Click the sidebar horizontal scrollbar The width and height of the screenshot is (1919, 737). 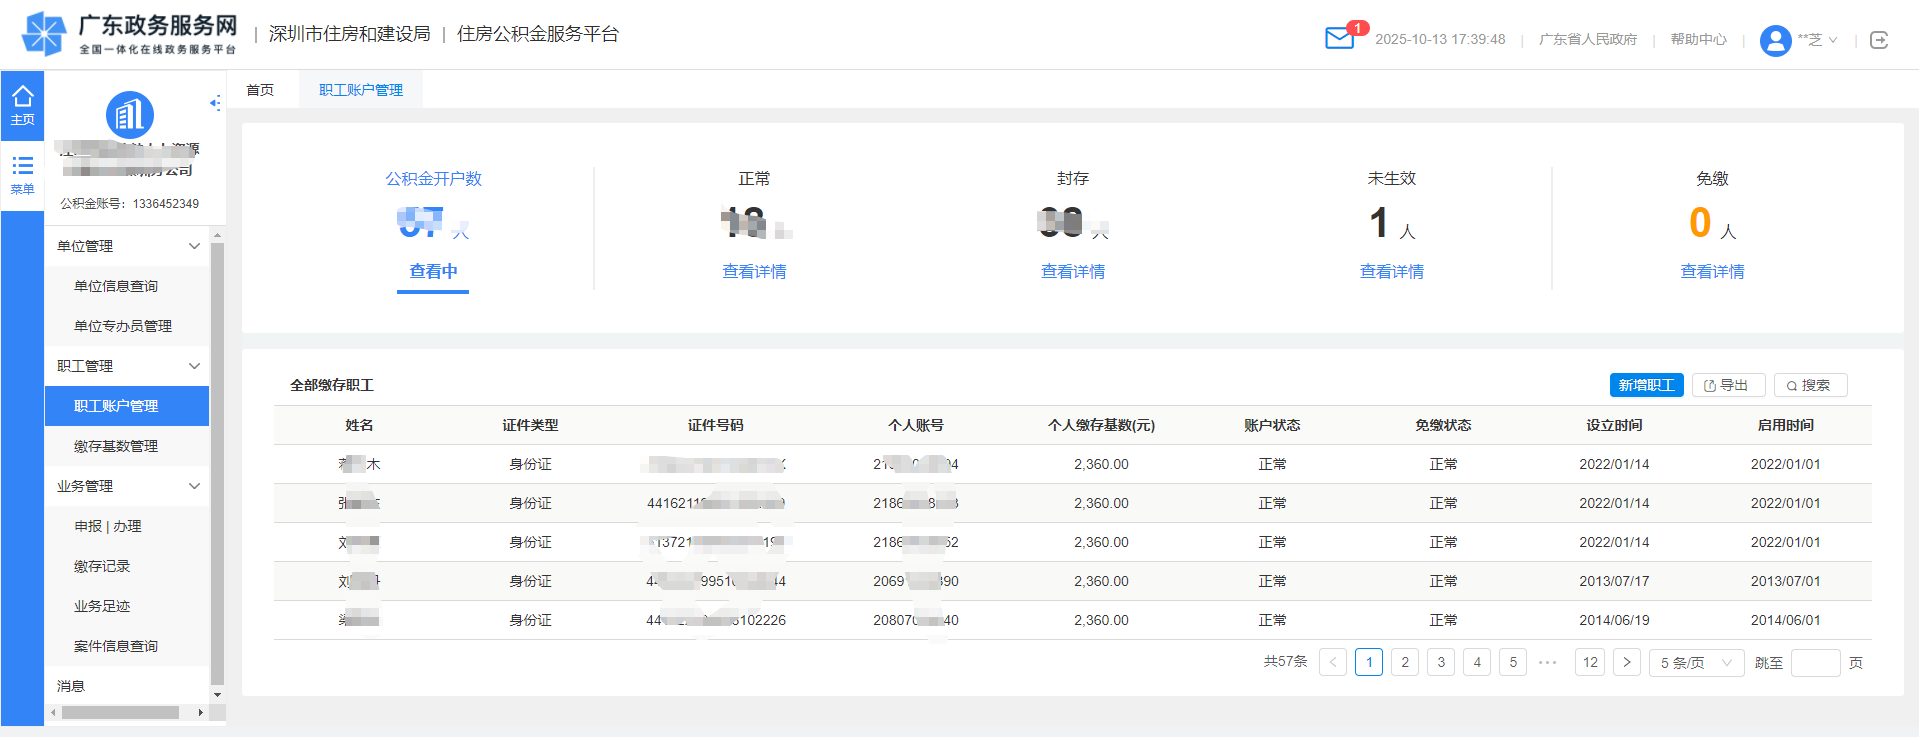(x=120, y=713)
